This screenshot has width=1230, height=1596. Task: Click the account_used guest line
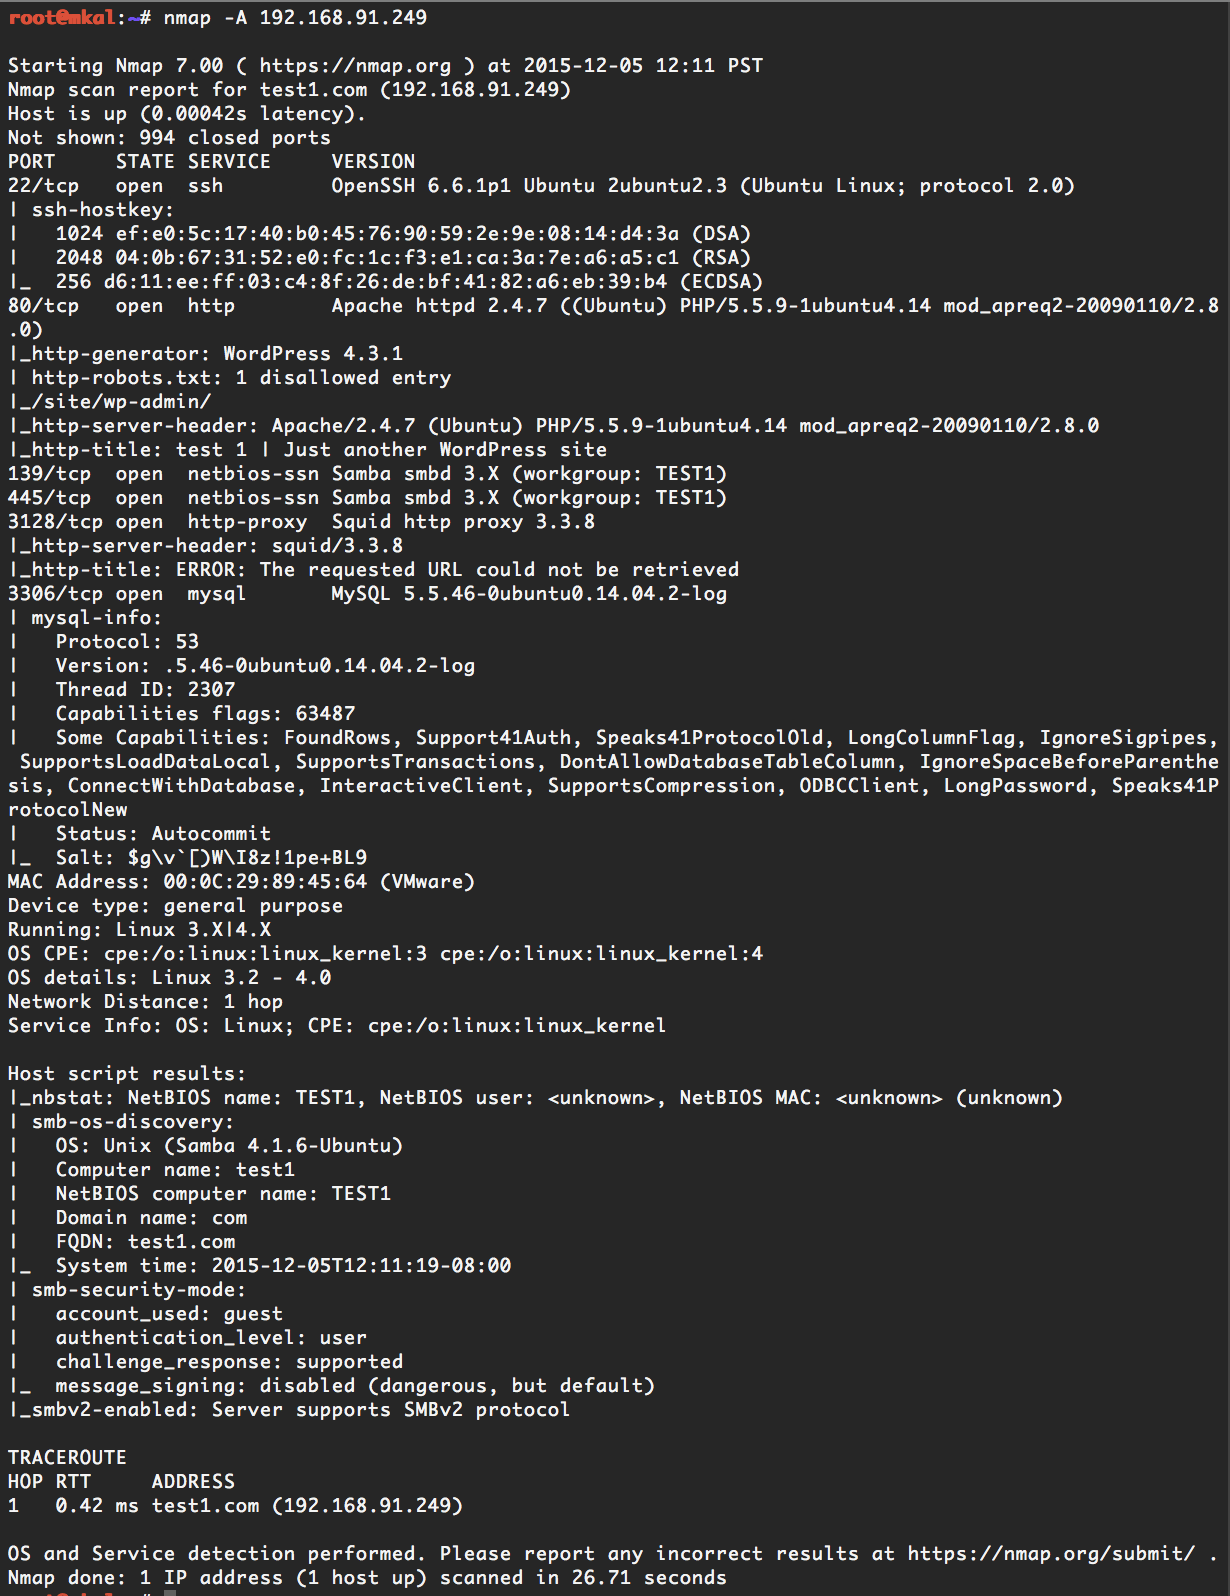pos(169,1314)
